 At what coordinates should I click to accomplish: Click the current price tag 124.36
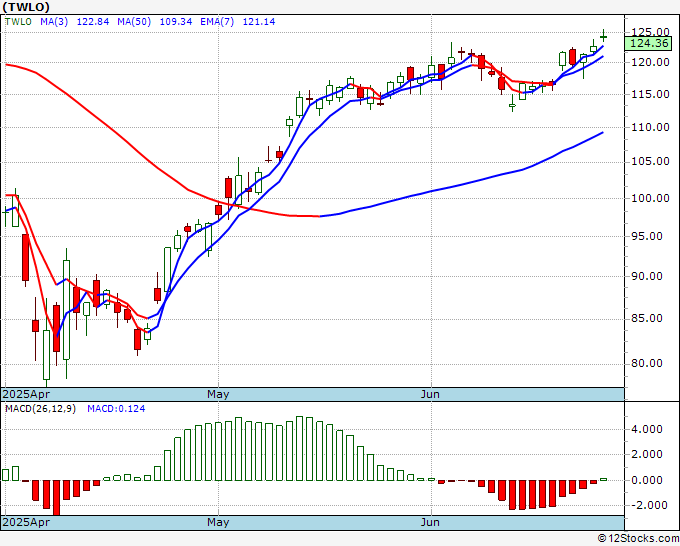tap(649, 43)
